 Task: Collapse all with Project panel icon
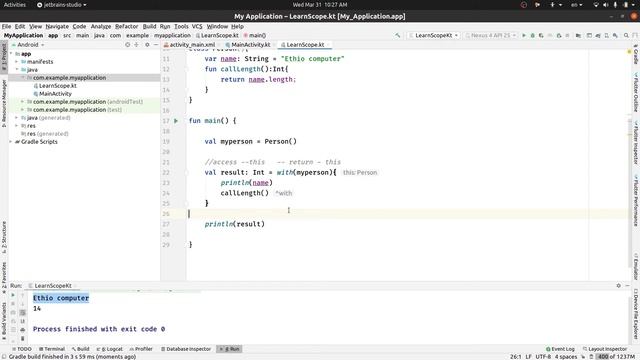pyautogui.click(x=137, y=44)
